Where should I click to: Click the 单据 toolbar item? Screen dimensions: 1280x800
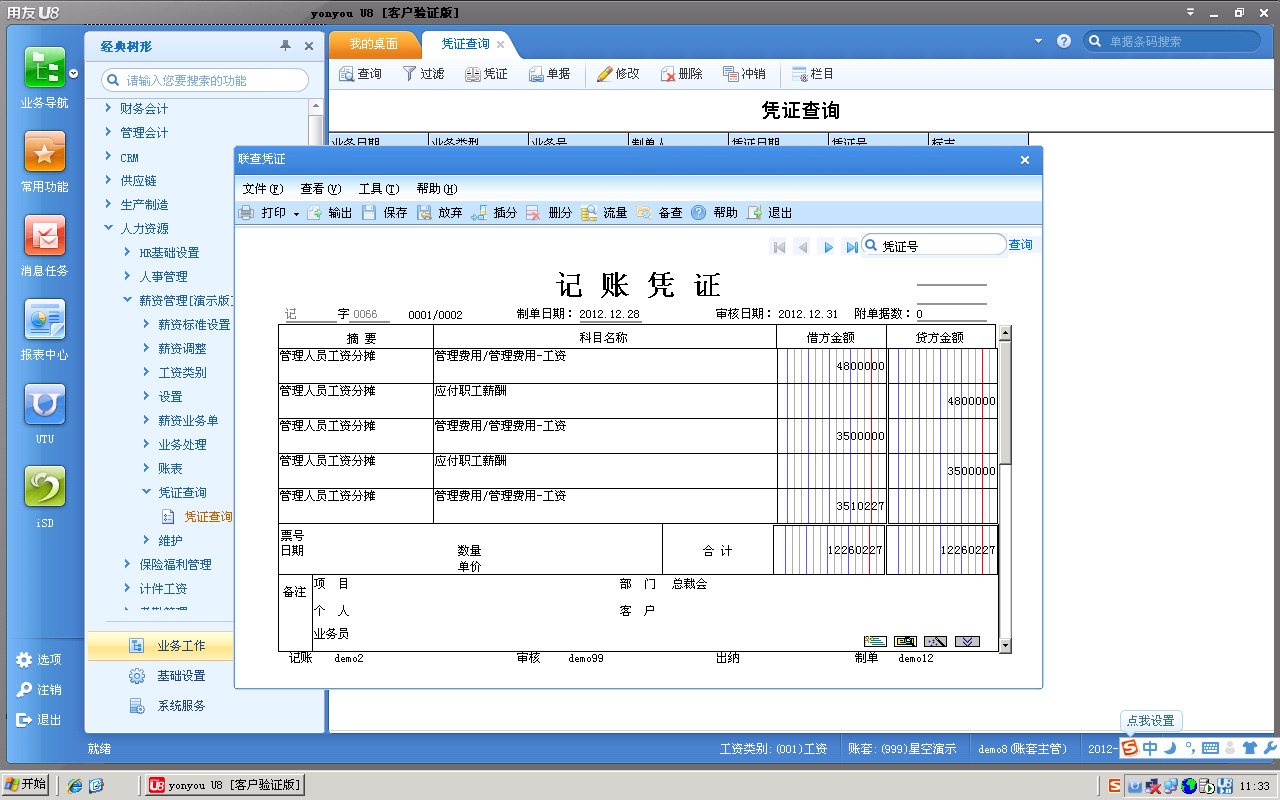(x=549, y=74)
